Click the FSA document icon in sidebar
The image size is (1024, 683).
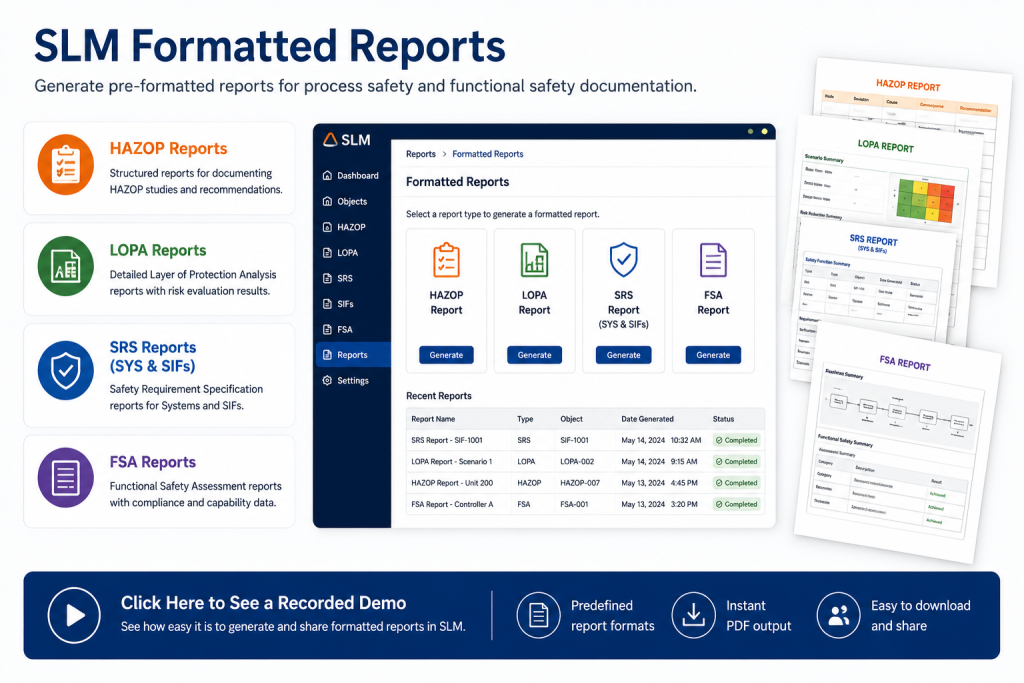tap(327, 329)
